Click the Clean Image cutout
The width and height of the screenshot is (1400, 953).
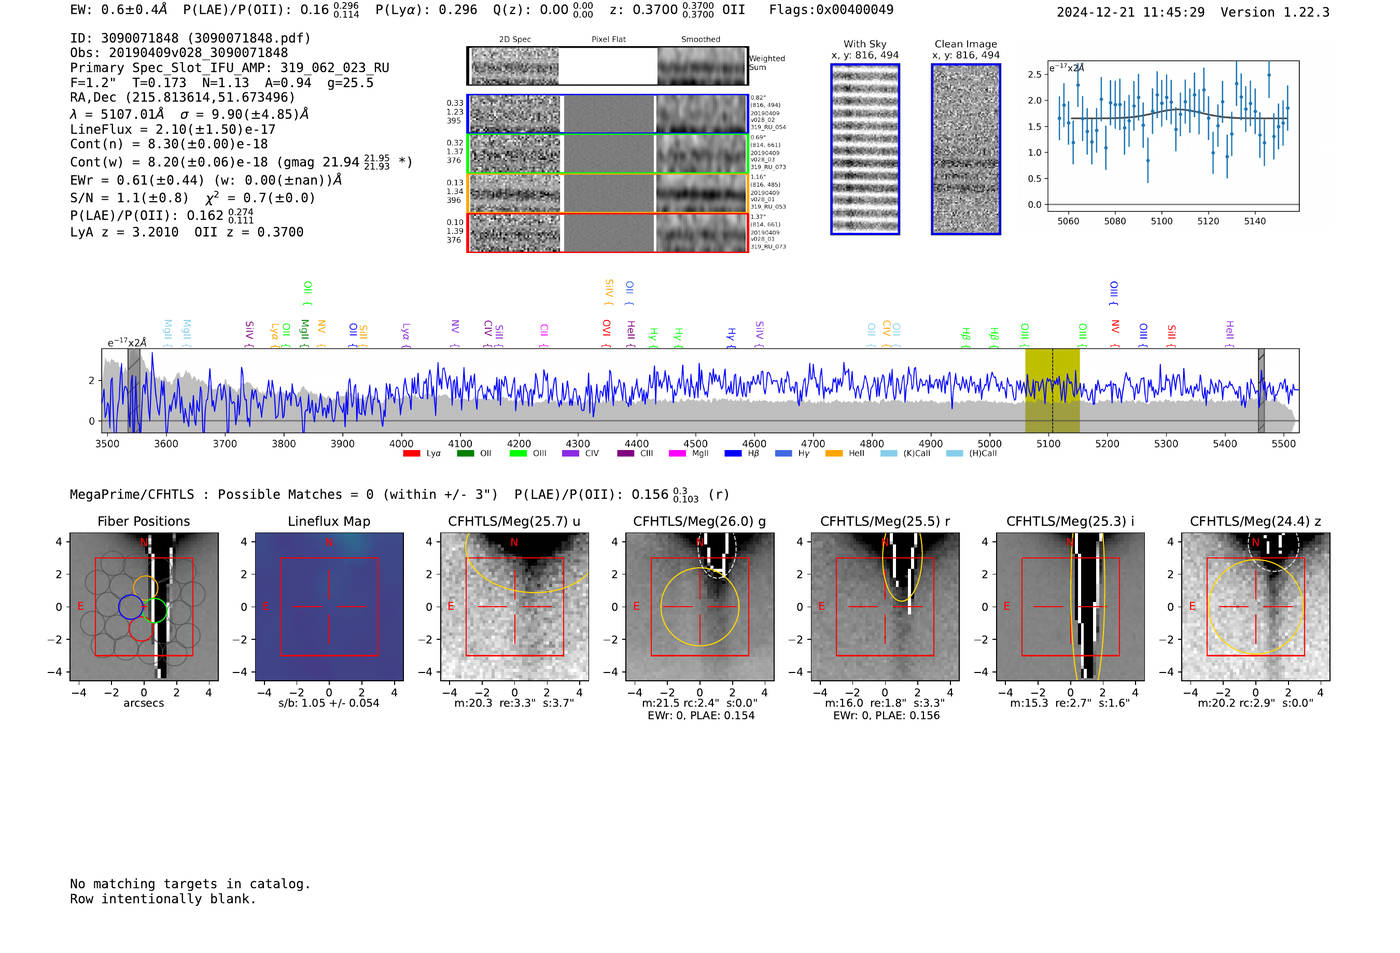(966, 149)
